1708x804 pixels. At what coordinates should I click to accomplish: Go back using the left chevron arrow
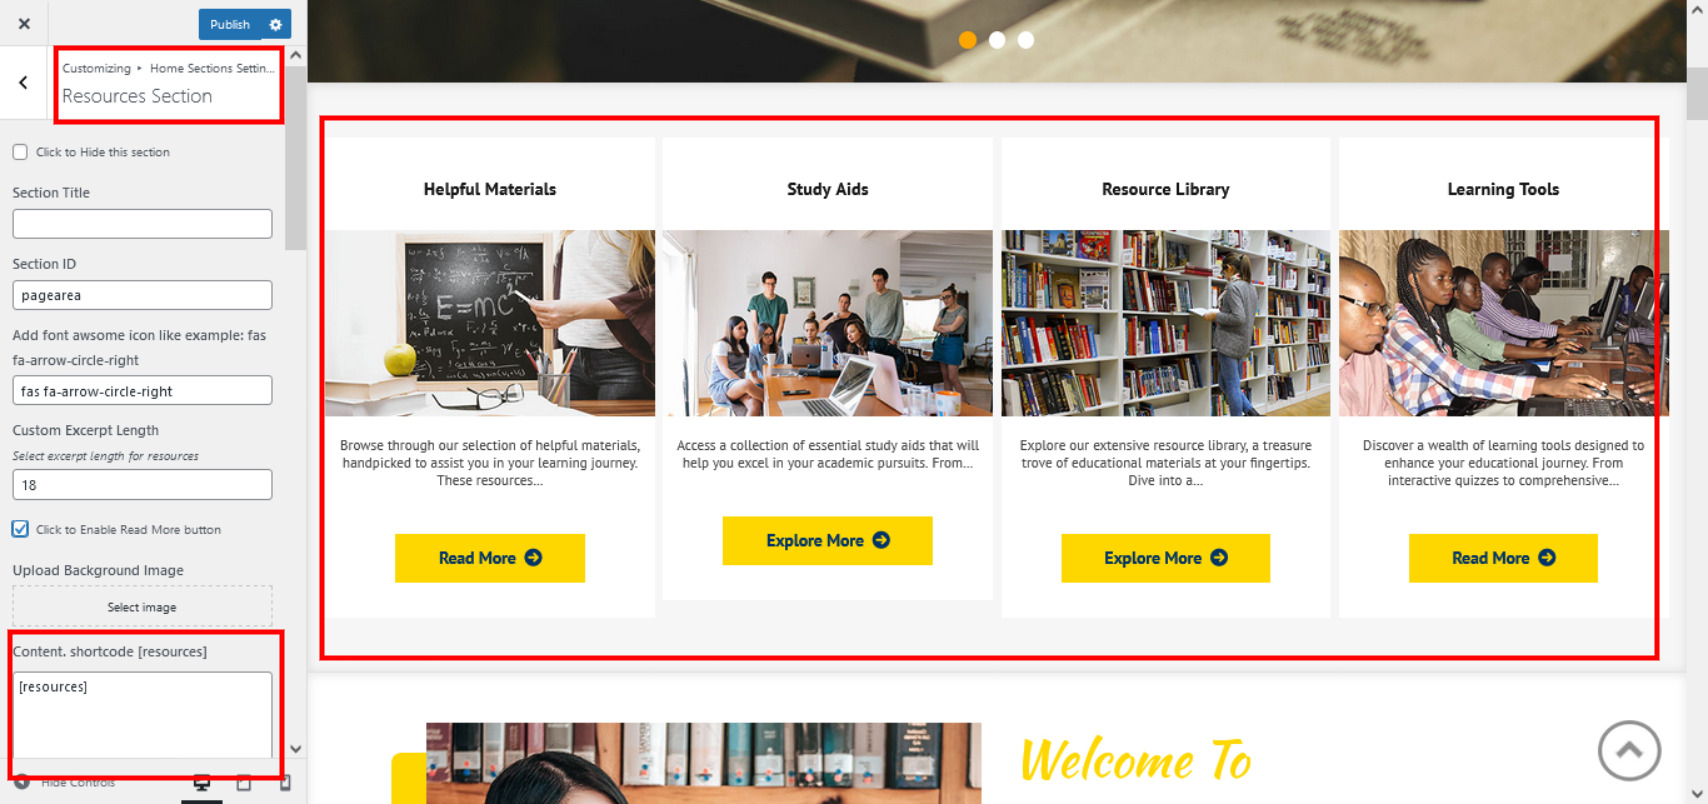23,83
